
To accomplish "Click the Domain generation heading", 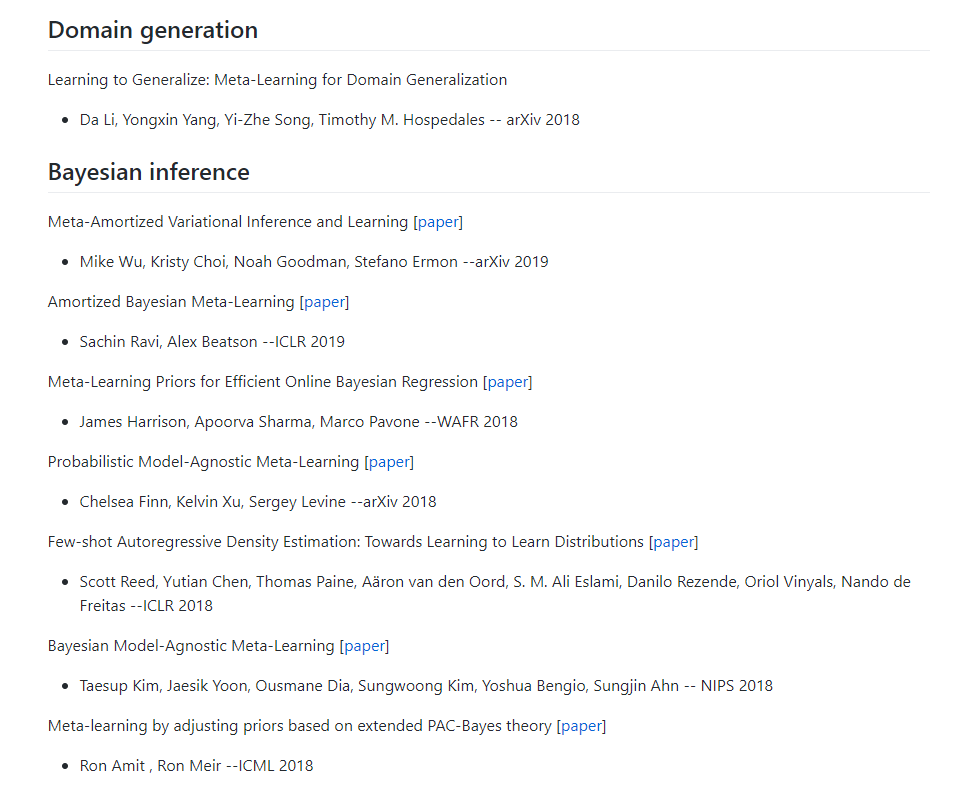I will [153, 30].
